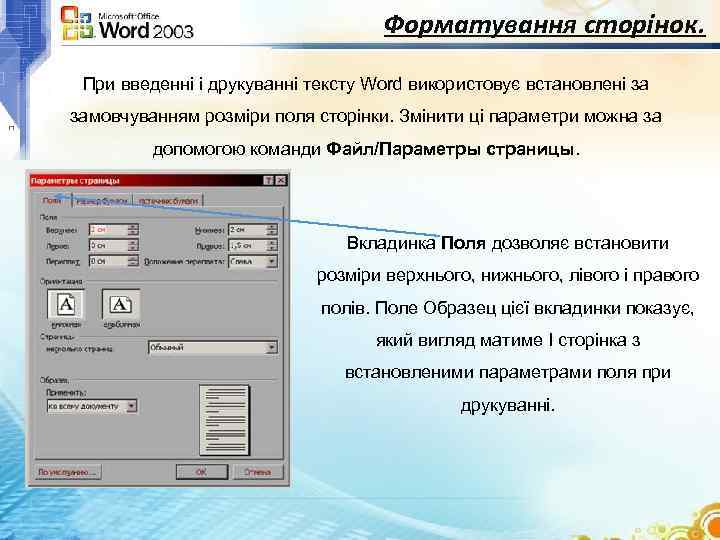Click the Отмена button

(x=258, y=472)
